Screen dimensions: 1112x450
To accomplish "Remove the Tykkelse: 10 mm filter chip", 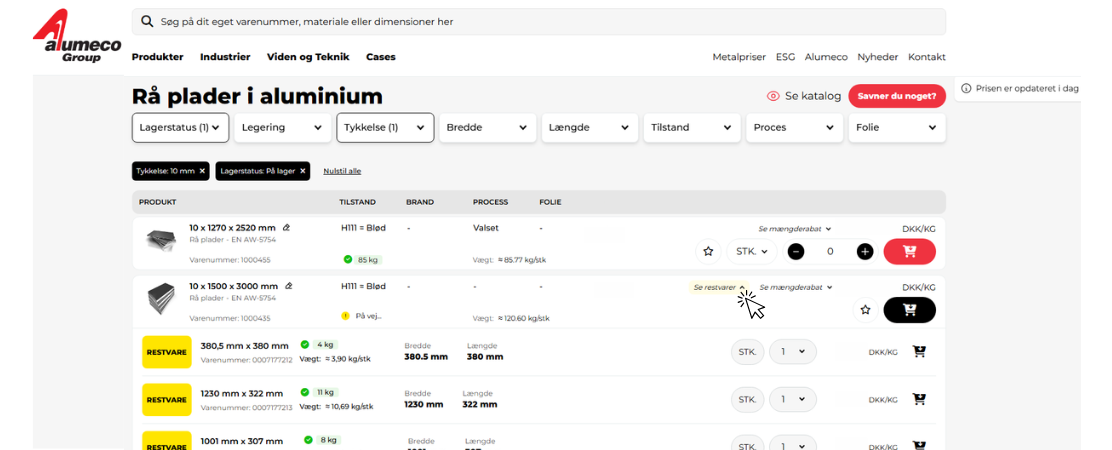I will [202, 171].
